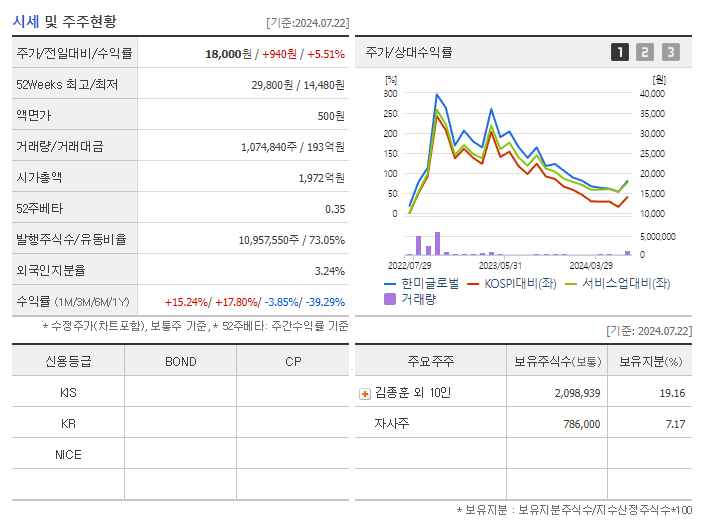The height and width of the screenshot is (525, 702).
Task: Click the 신용등급 column header
Action: tap(68, 361)
